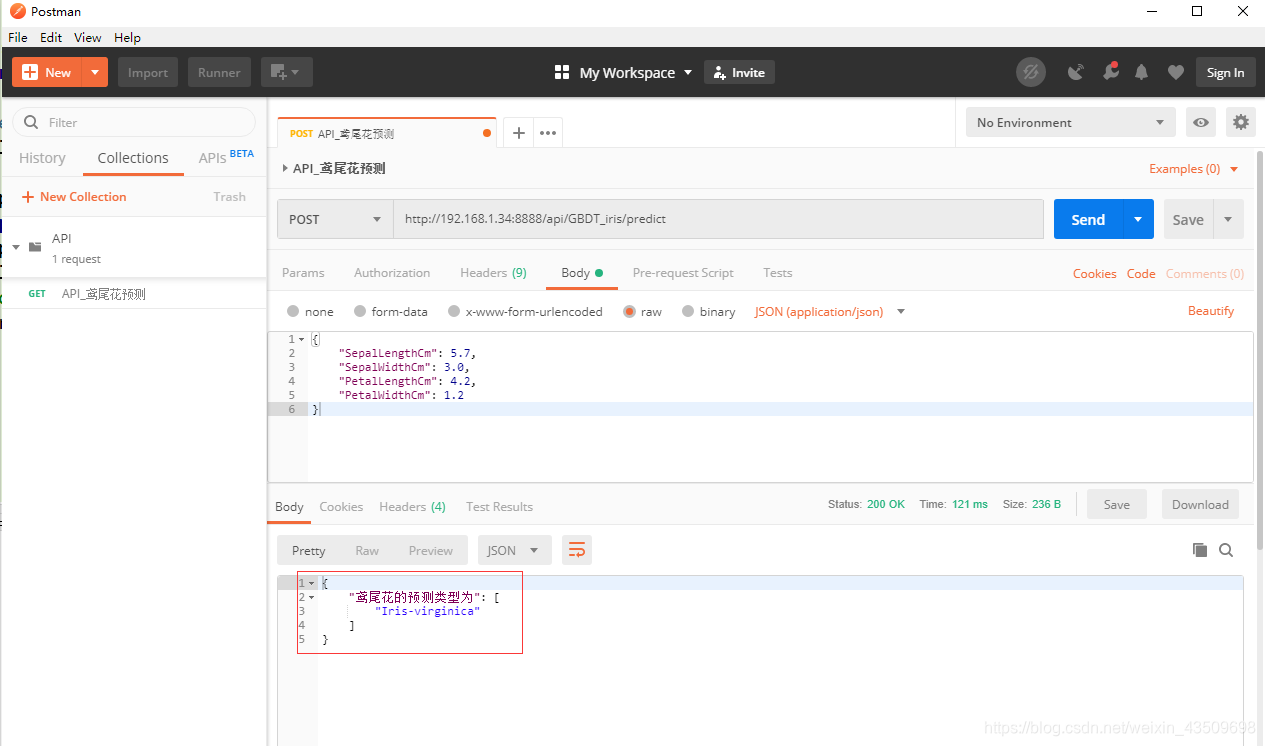Screen dimensions: 1265x746
Task: Open the satellite capture requests icon
Action: point(1076,72)
